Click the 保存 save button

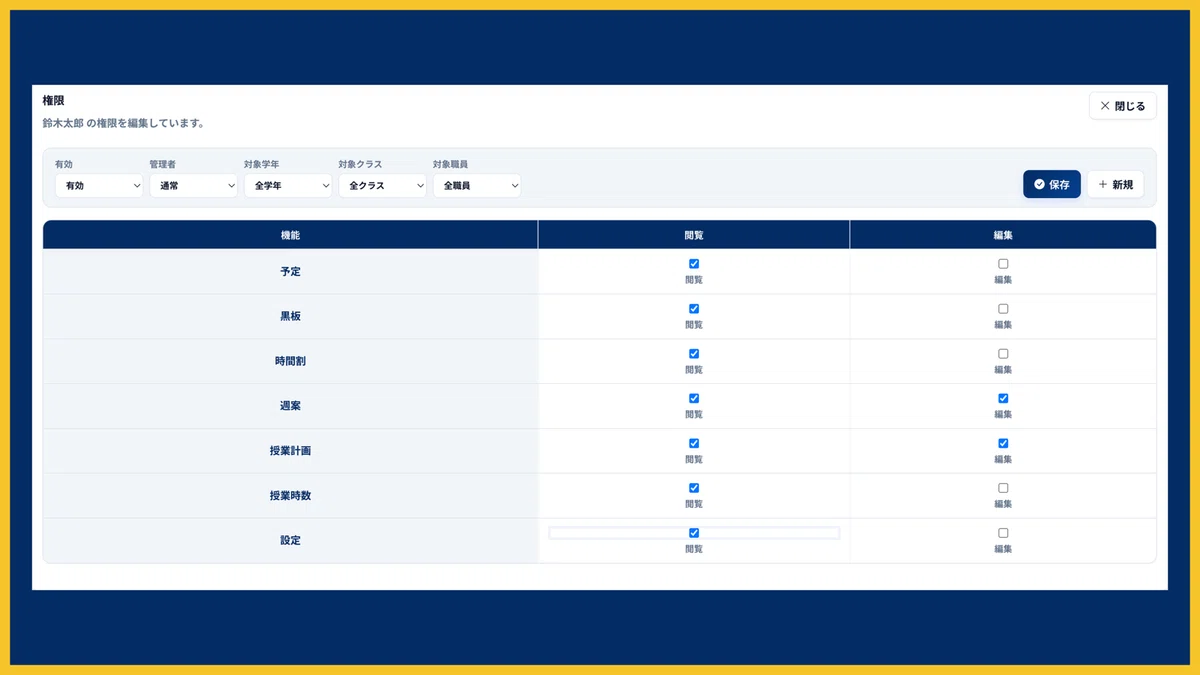[1051, 184]
